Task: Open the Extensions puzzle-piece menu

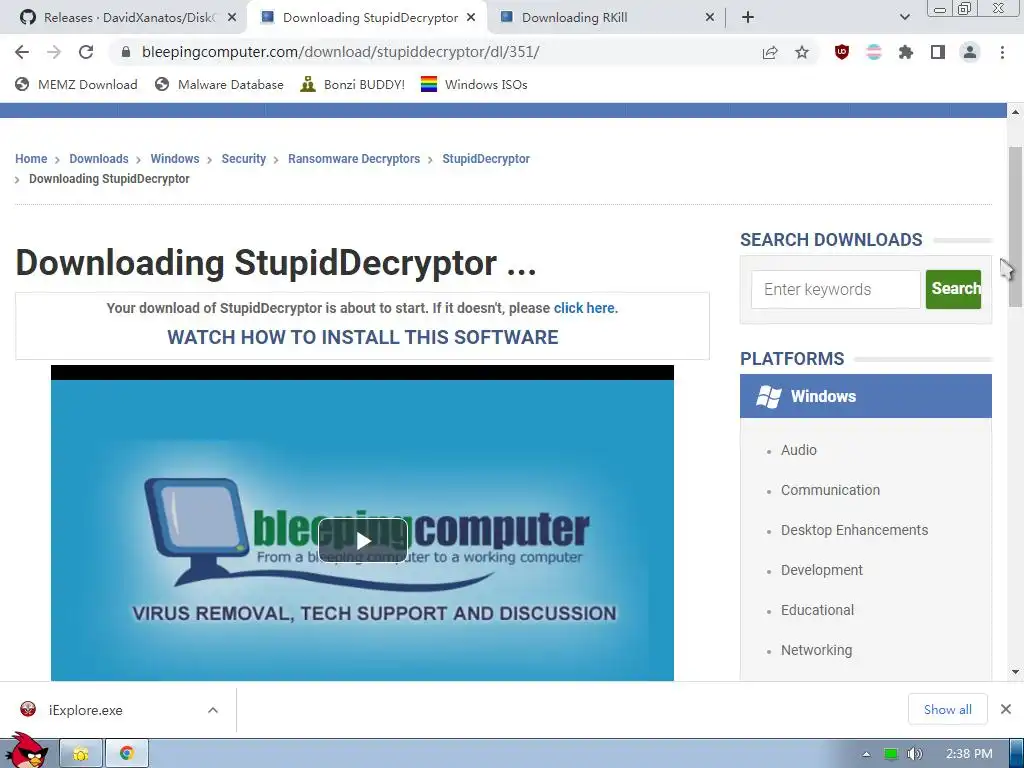Action: tap(906, 52)
